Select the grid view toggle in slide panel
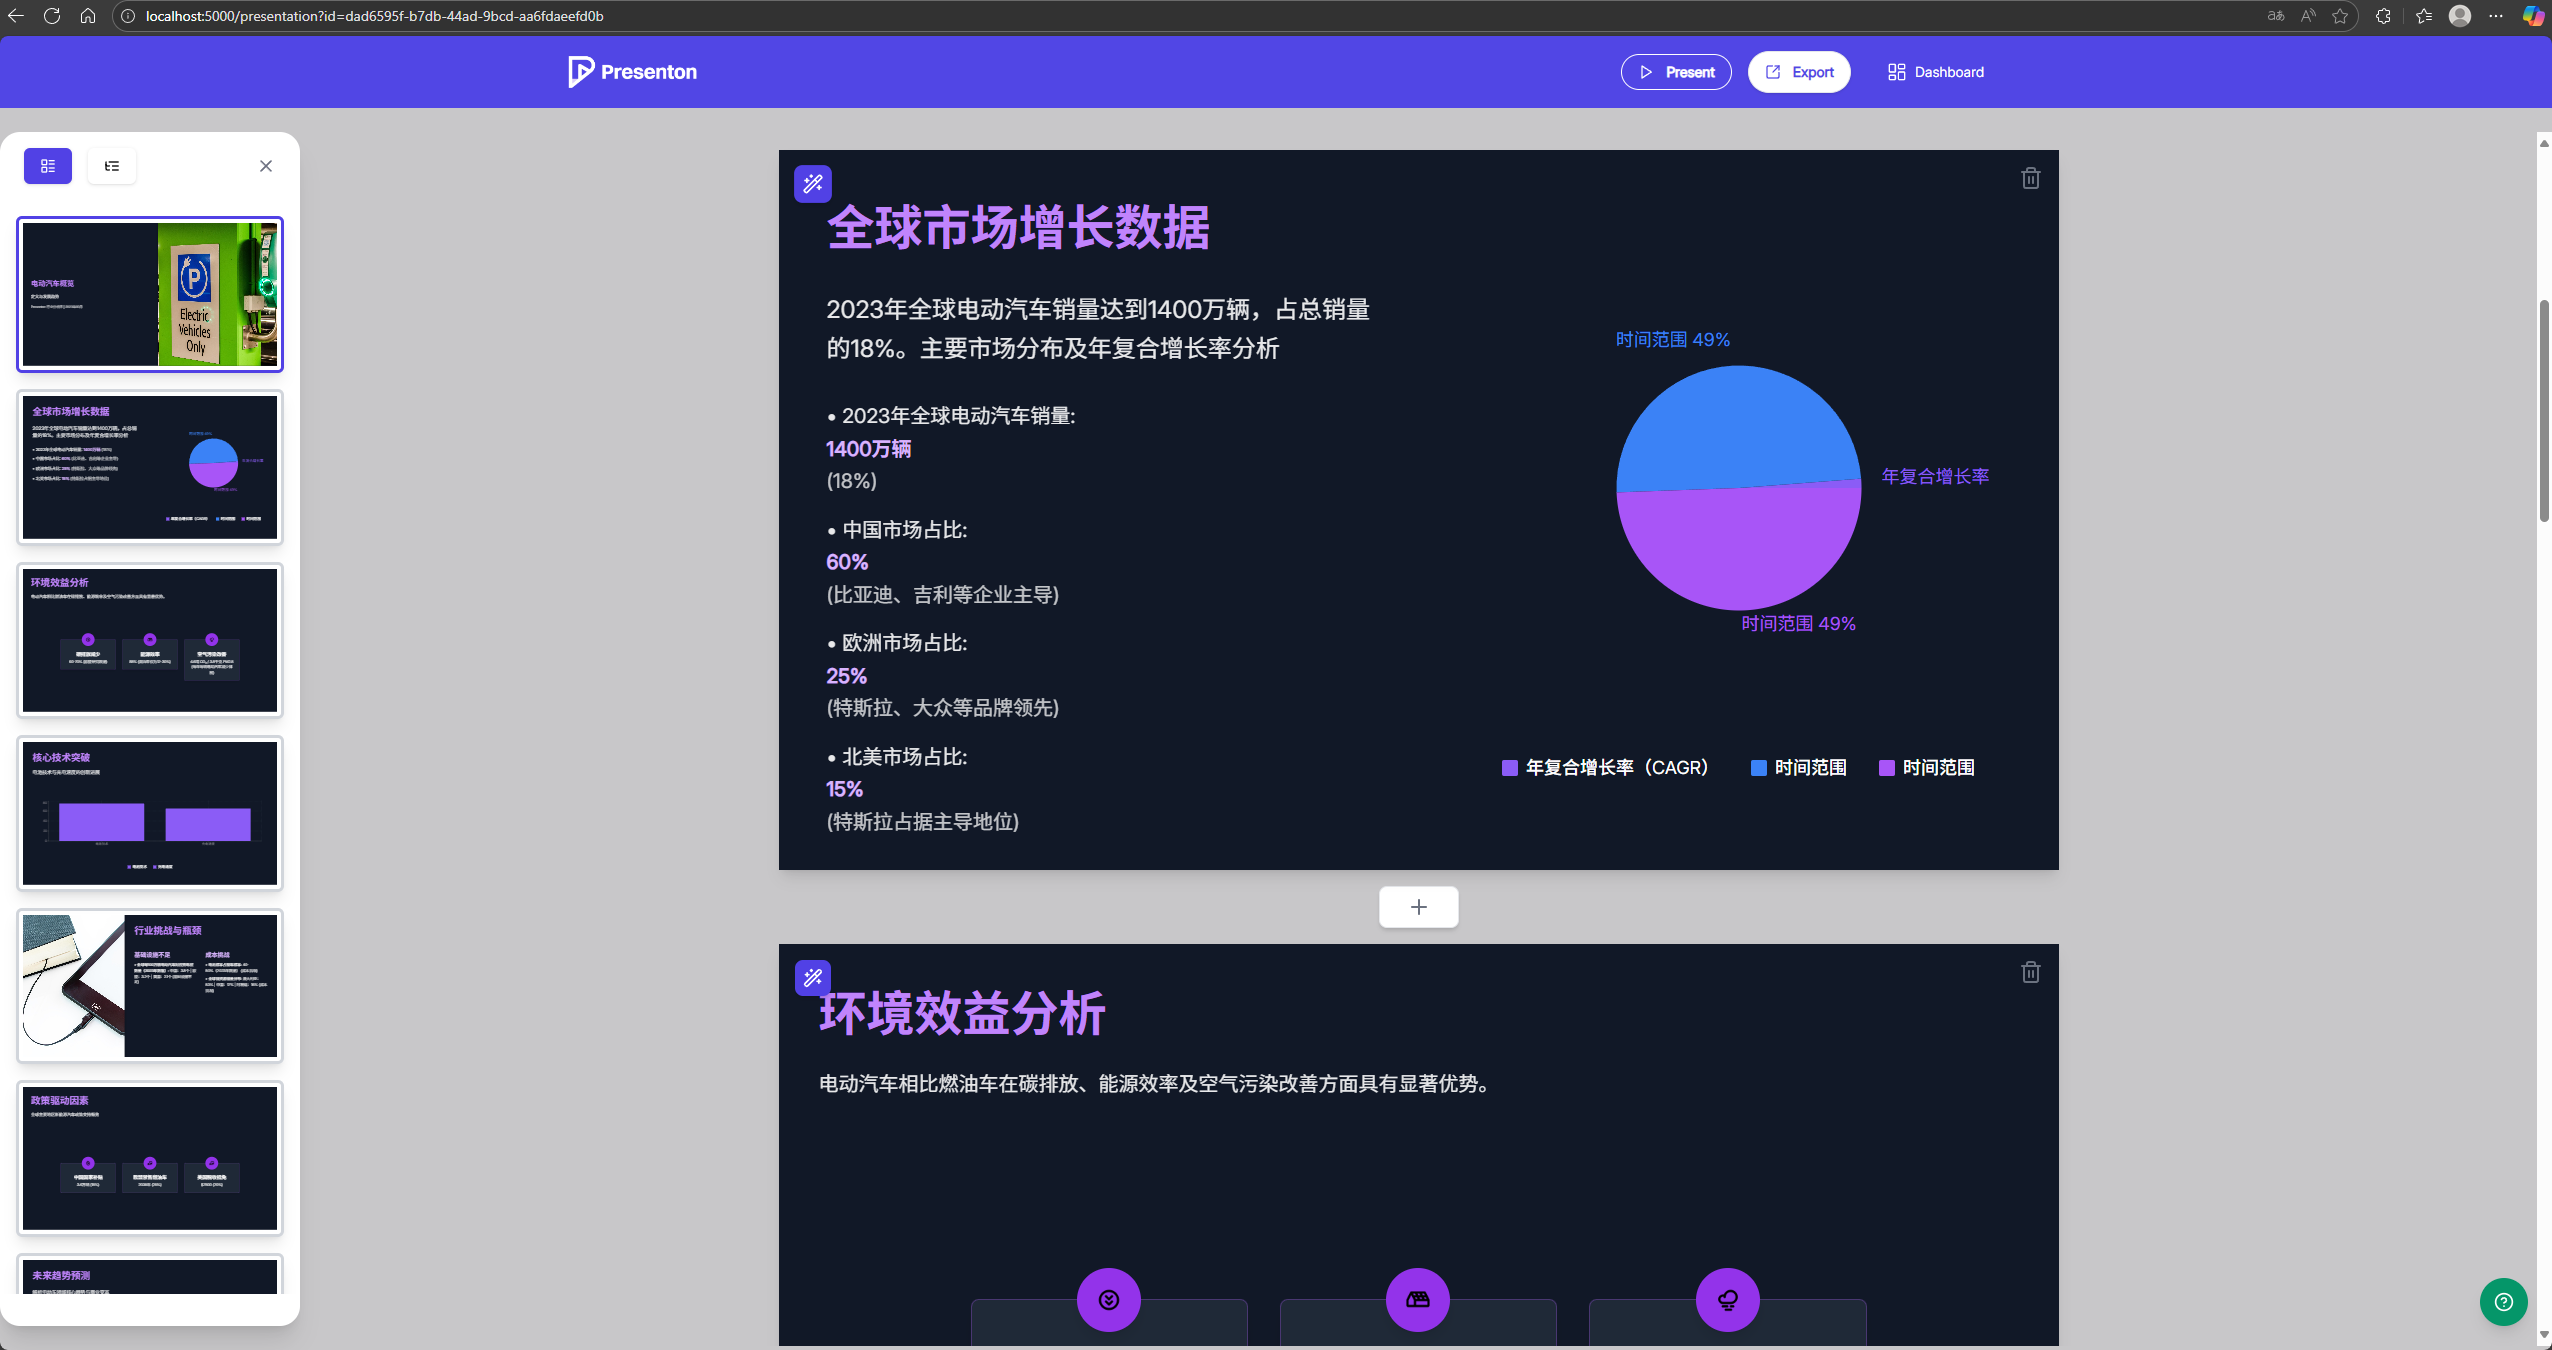 pos(47,165)
